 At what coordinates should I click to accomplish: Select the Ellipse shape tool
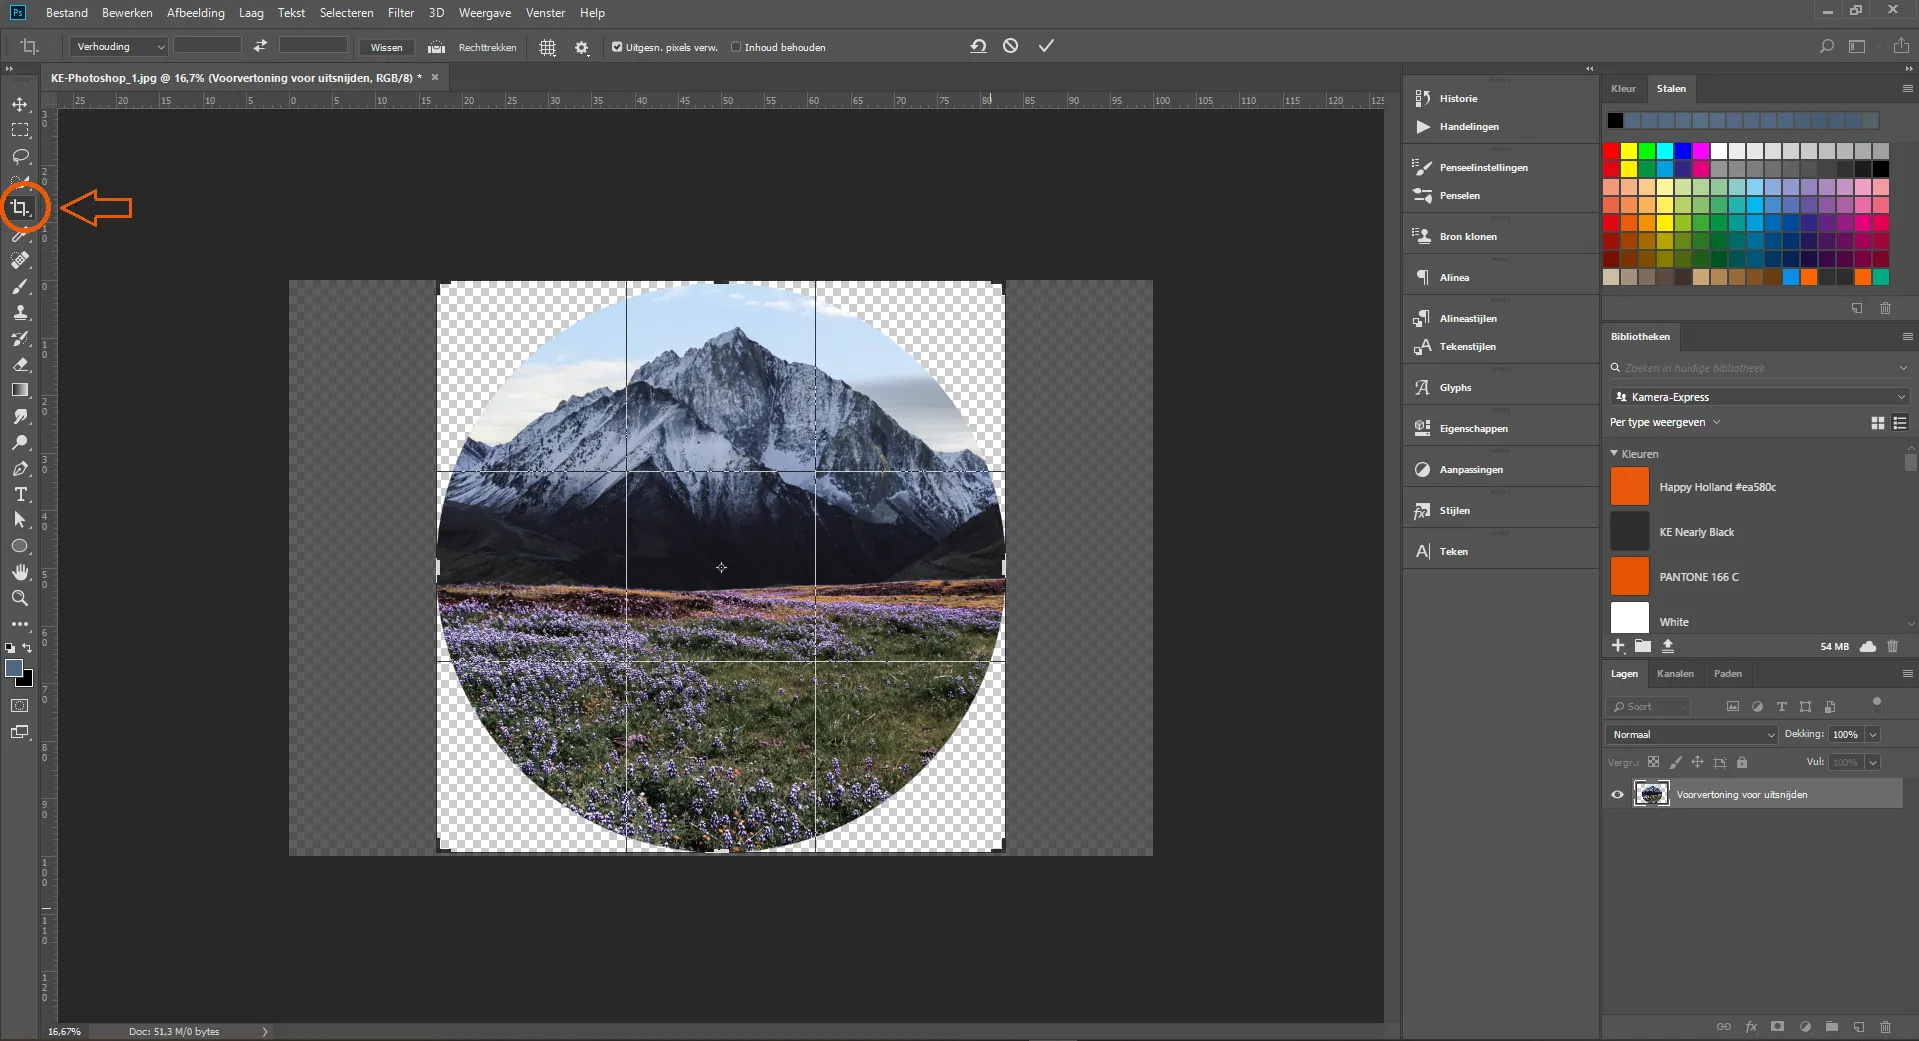20,546
